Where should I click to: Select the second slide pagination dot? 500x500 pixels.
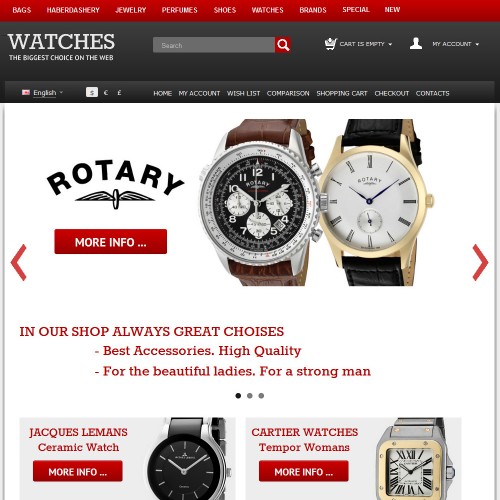(x=250, y=396)
